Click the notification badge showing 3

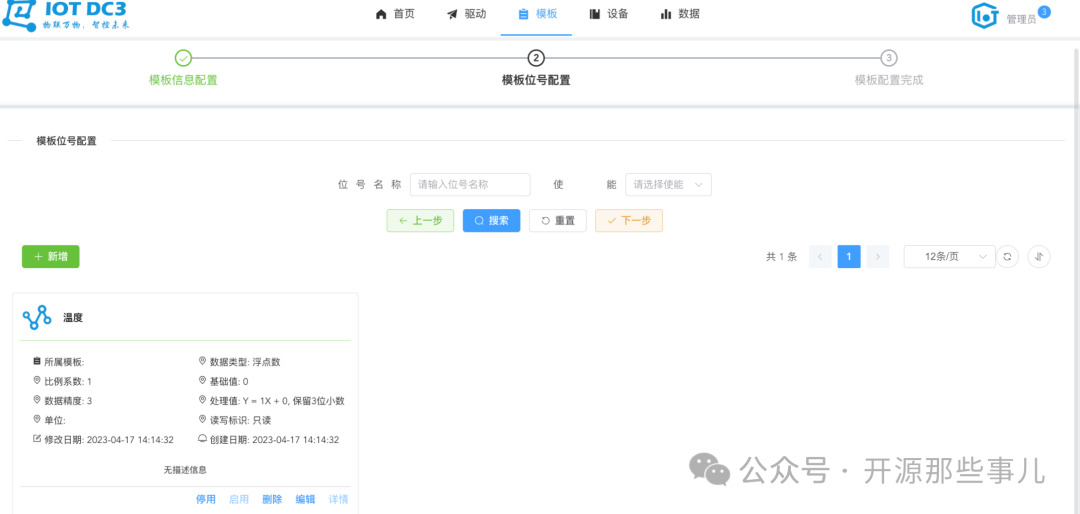pos(1044,12)
